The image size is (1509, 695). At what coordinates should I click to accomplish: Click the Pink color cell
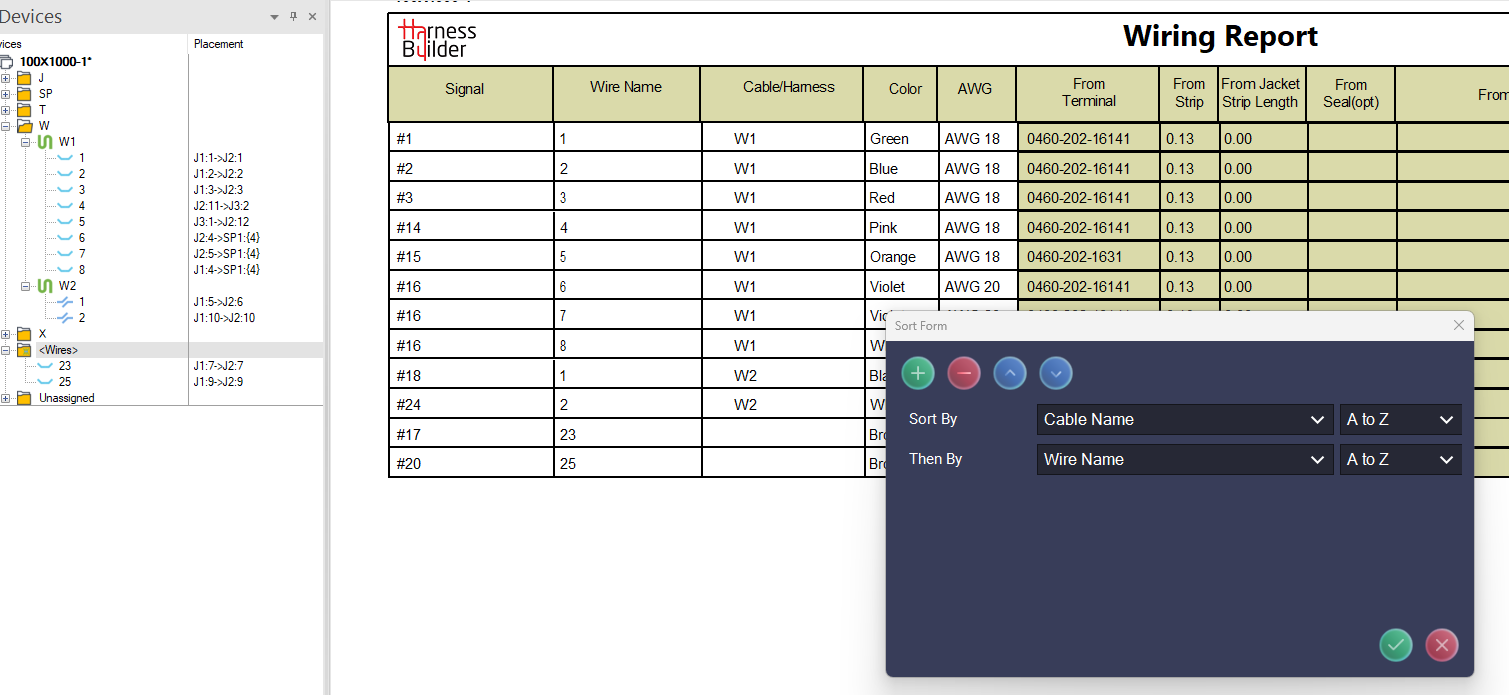[901, 227]
